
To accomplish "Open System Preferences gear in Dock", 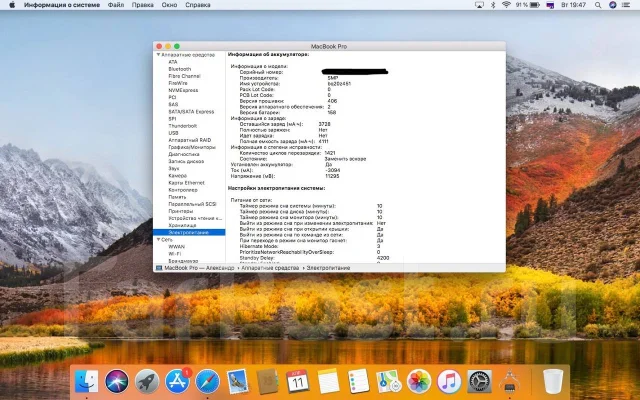I will point(479,381).
